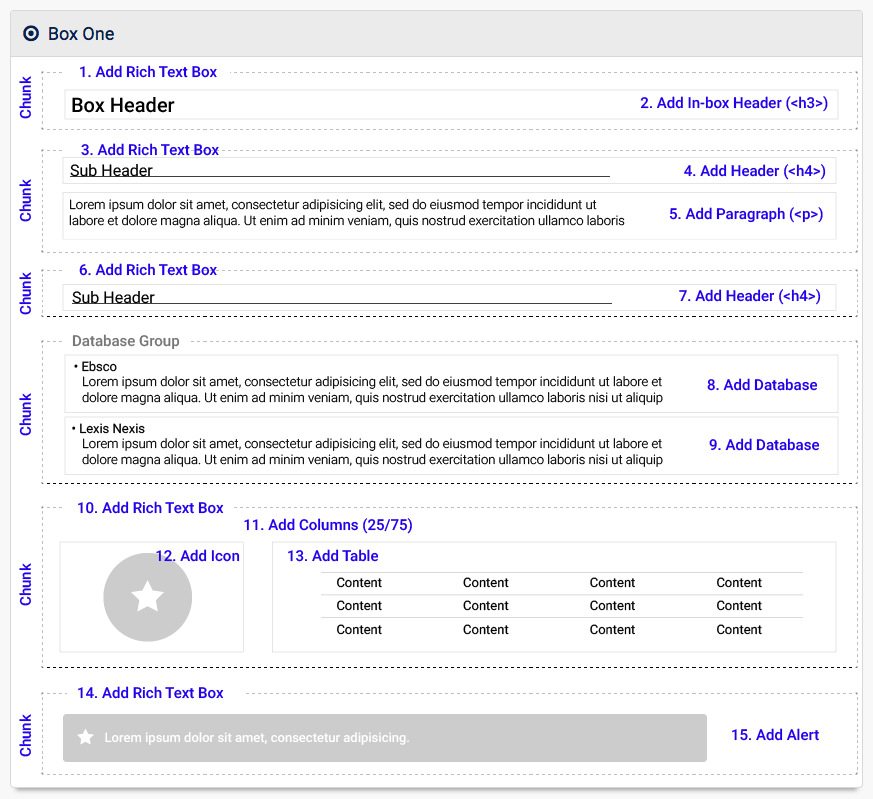The height and width of the screenshot is (799, 873).
Task: Click "6. Add Rich Text Box" label
Action: pos(148,269)
